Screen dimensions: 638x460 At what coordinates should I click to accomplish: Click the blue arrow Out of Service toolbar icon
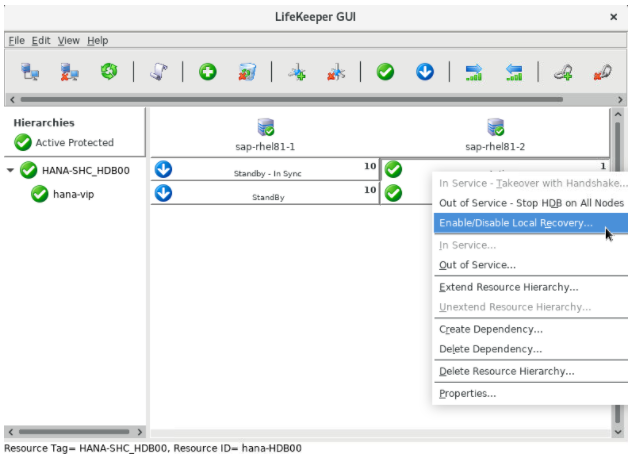(425, 72)
